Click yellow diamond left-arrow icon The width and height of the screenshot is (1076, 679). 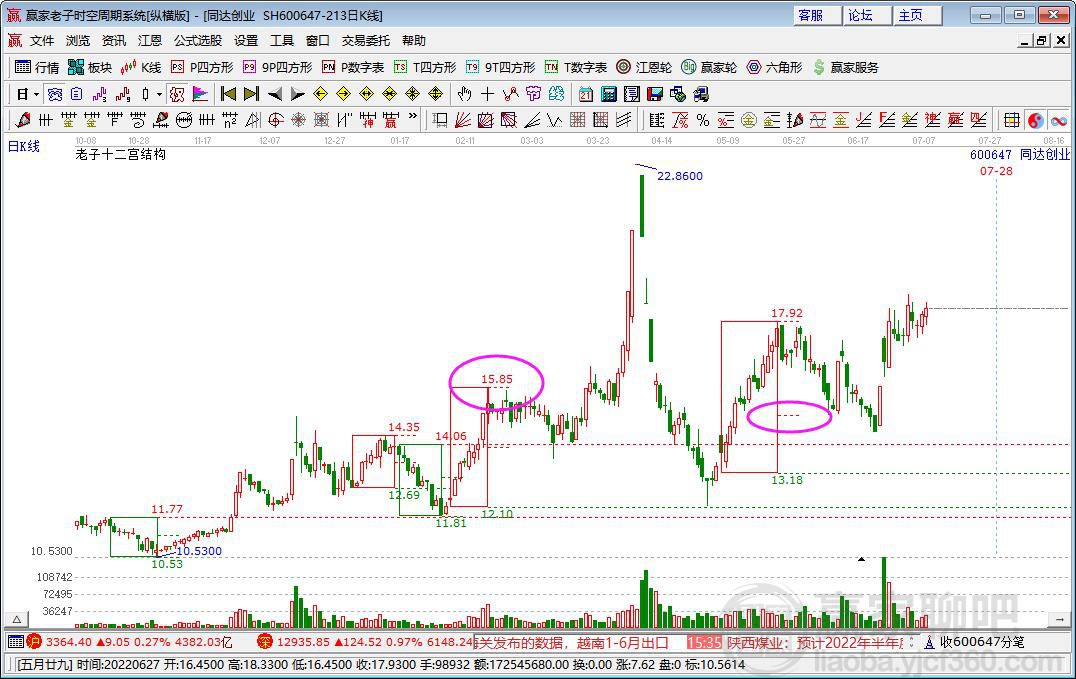(320, 94)
